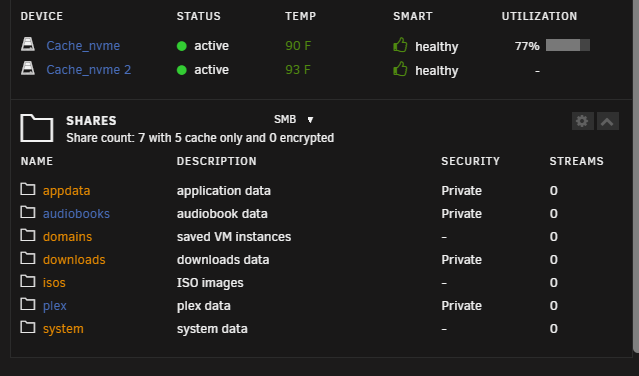Click the SMART thumbs-up icon for Cache_nvme 2
639x376 pixels.
tap(400, 69)
